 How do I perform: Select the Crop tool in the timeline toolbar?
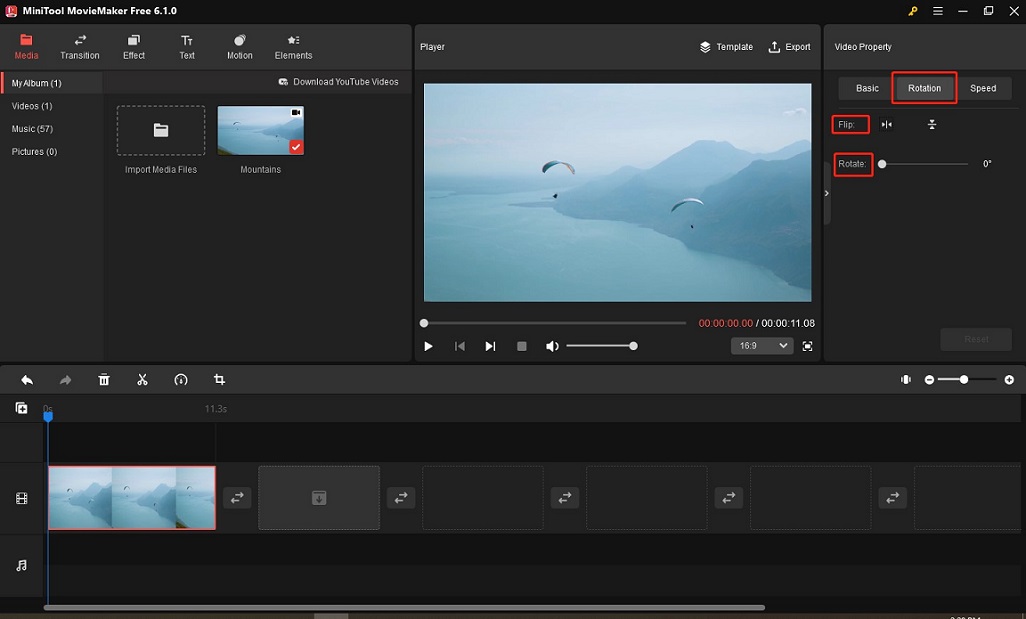click(219, 380)
